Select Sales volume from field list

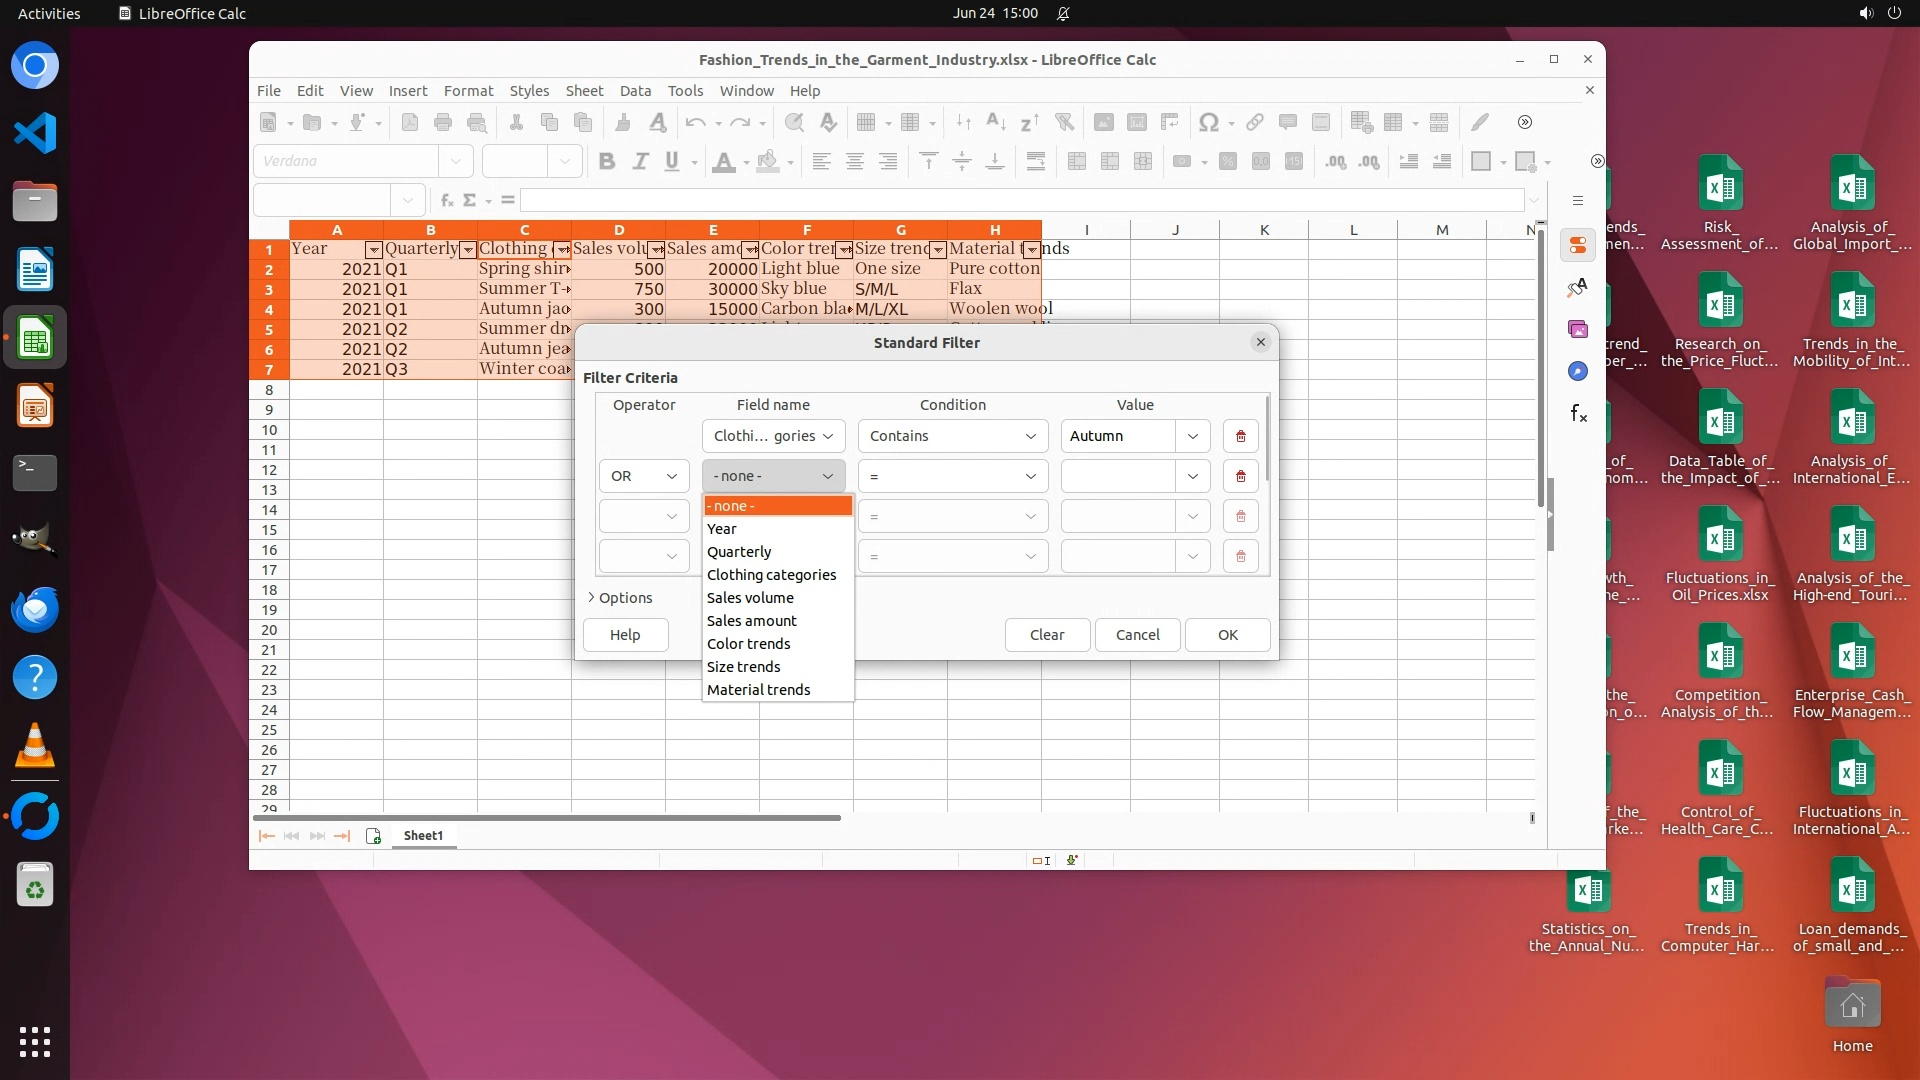[750, 598]
